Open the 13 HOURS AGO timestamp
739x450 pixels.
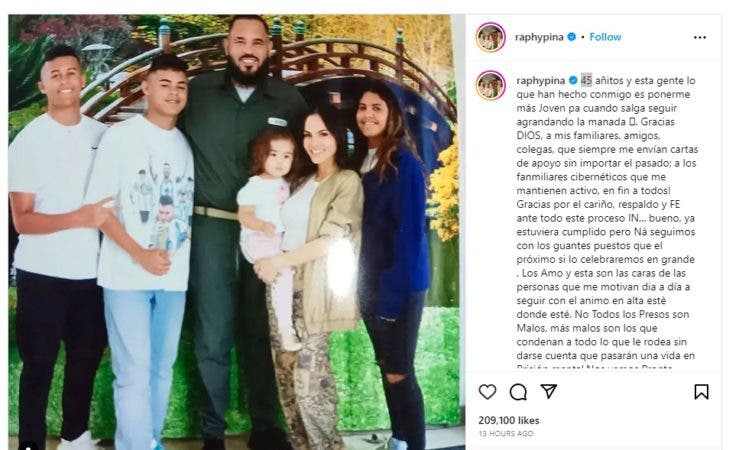(x=506, y=434)
